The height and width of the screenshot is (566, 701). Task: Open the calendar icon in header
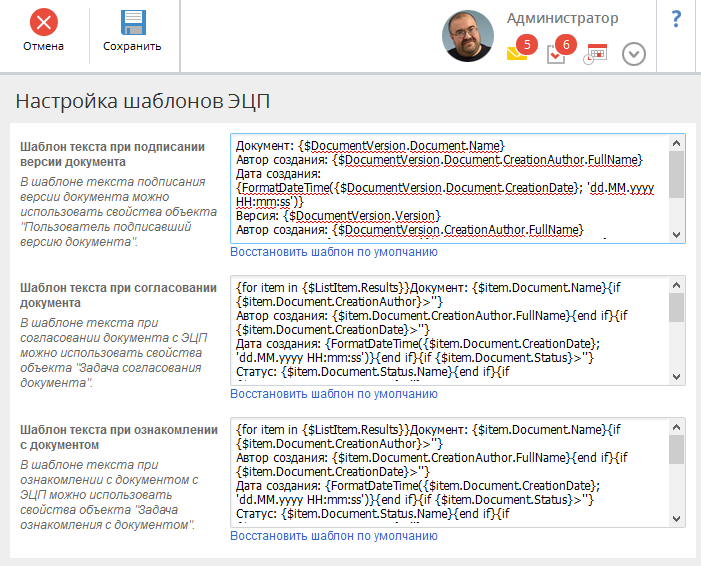(595, 54)
